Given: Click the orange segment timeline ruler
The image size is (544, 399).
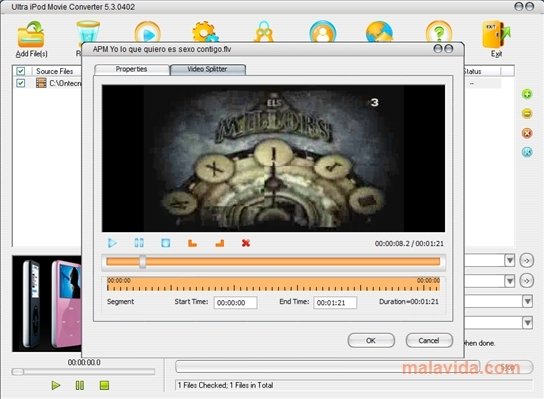Looking at the screenshot, I should point(273,284).
